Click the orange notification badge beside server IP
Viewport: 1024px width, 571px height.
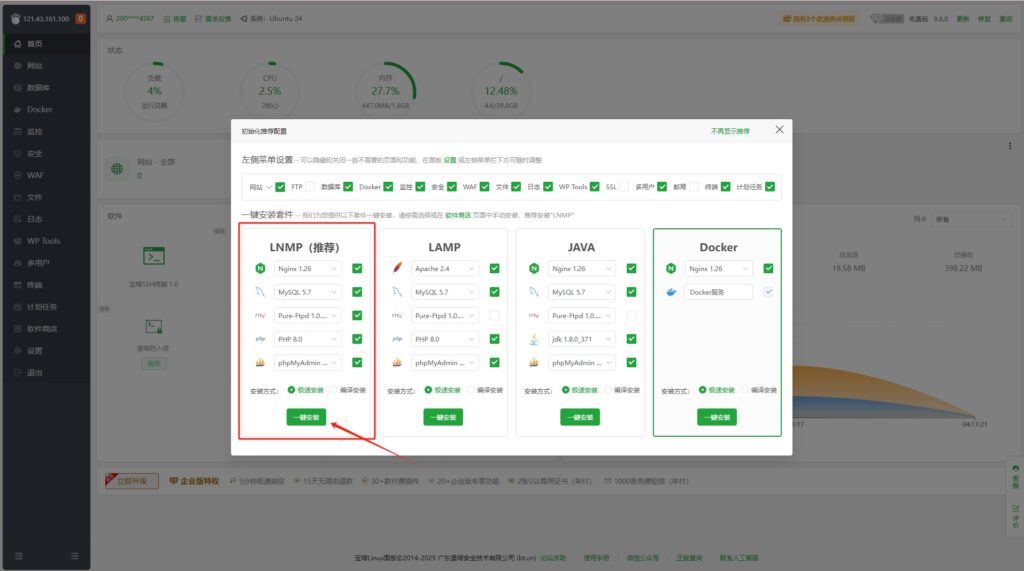coord(81,18)
